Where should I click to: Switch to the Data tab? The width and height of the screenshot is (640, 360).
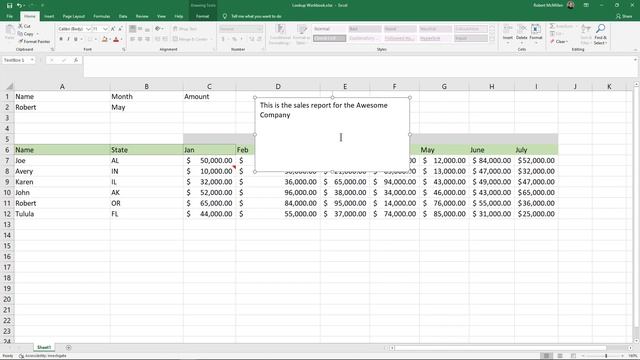pyautogui.click(x=123, y=16)
